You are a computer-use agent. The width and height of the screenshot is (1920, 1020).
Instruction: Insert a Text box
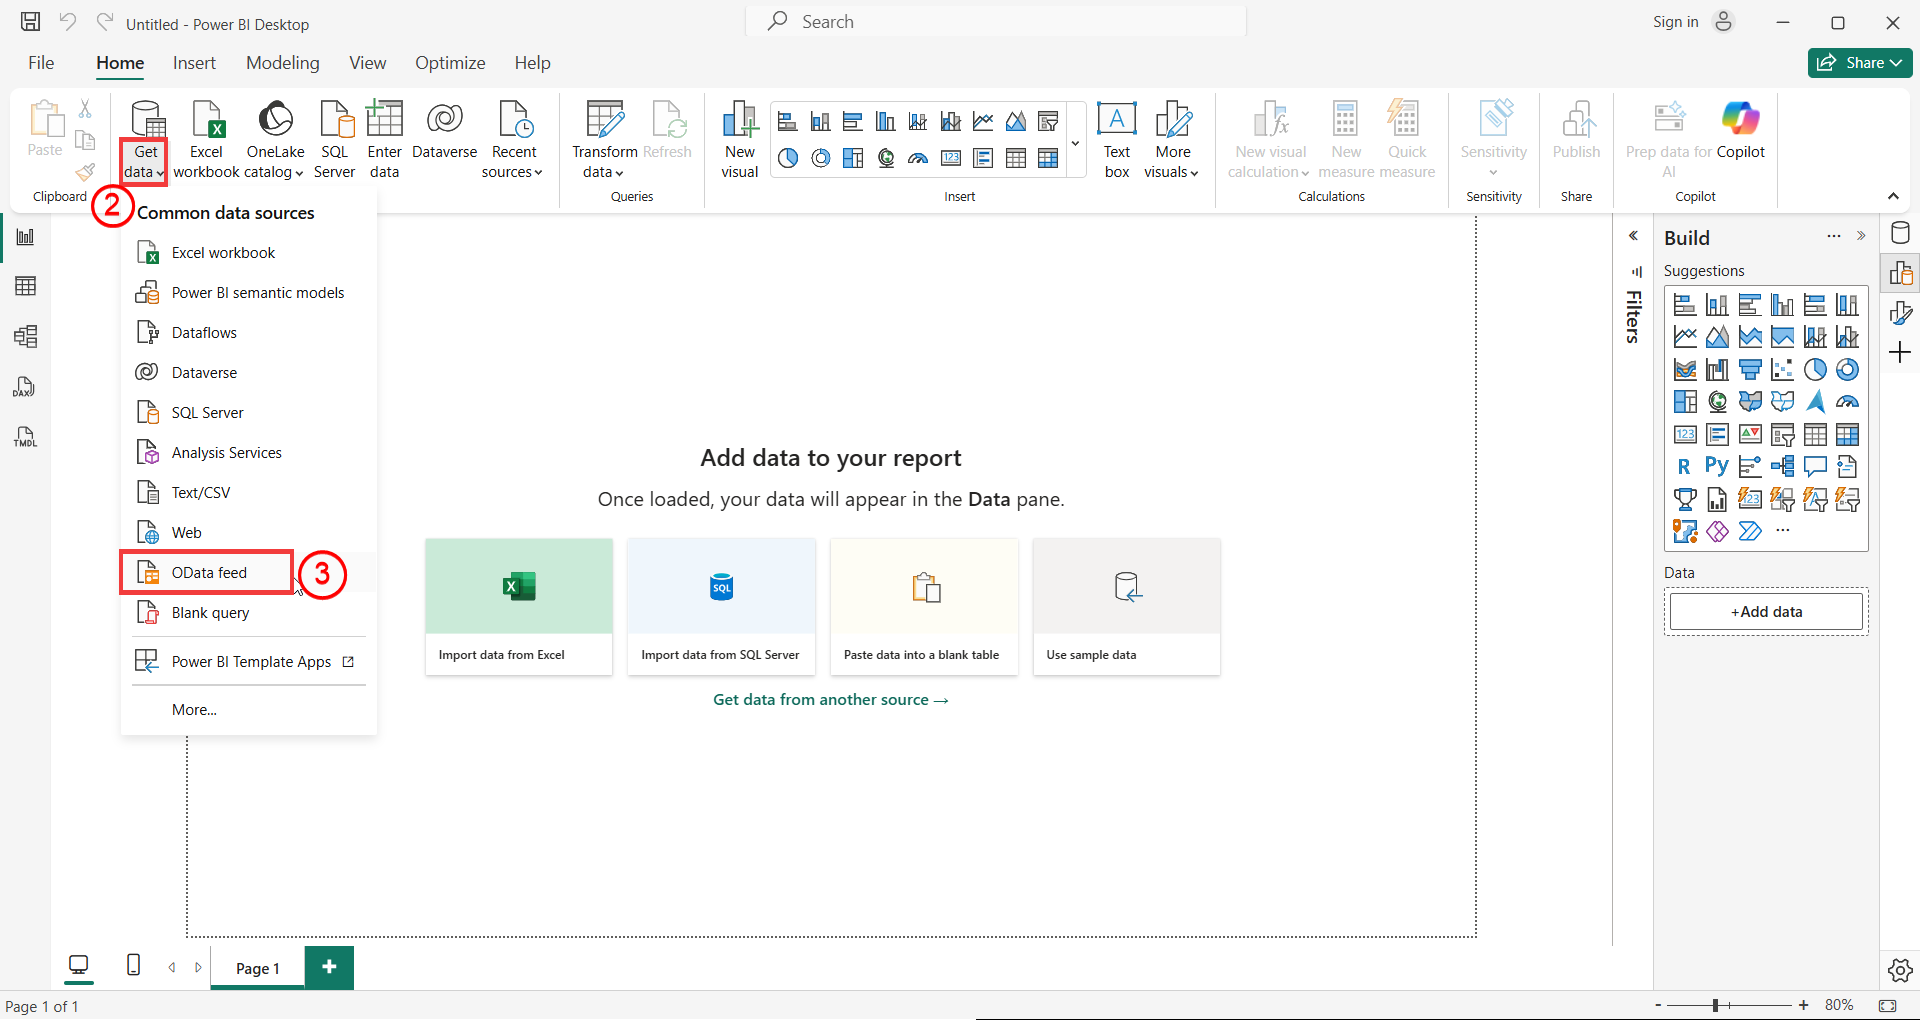[1116, 139]
